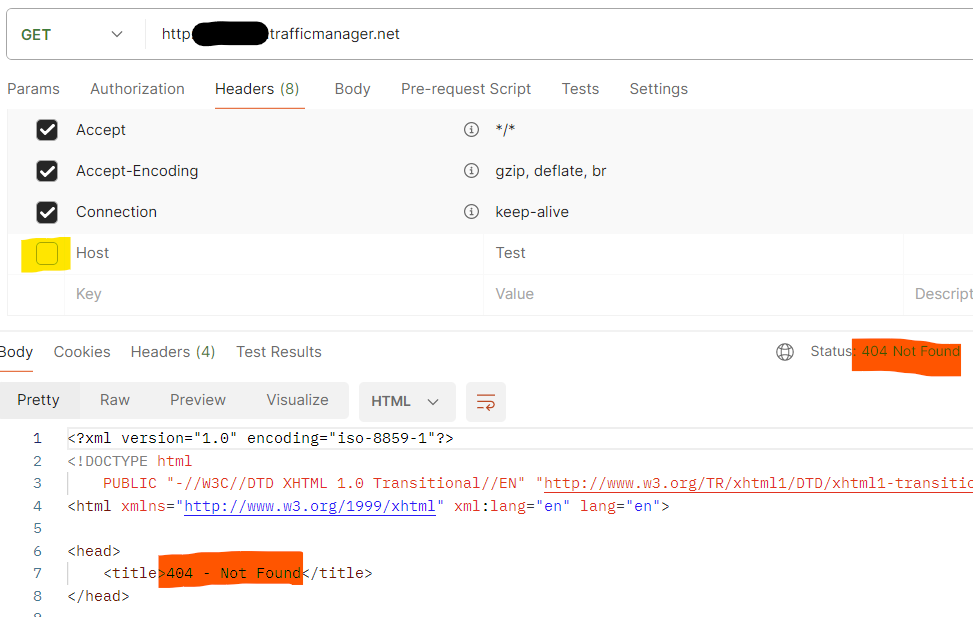This screenshot has height=617, width=973.
Task: Open the response Cookies tab
Action: (82, 352)
